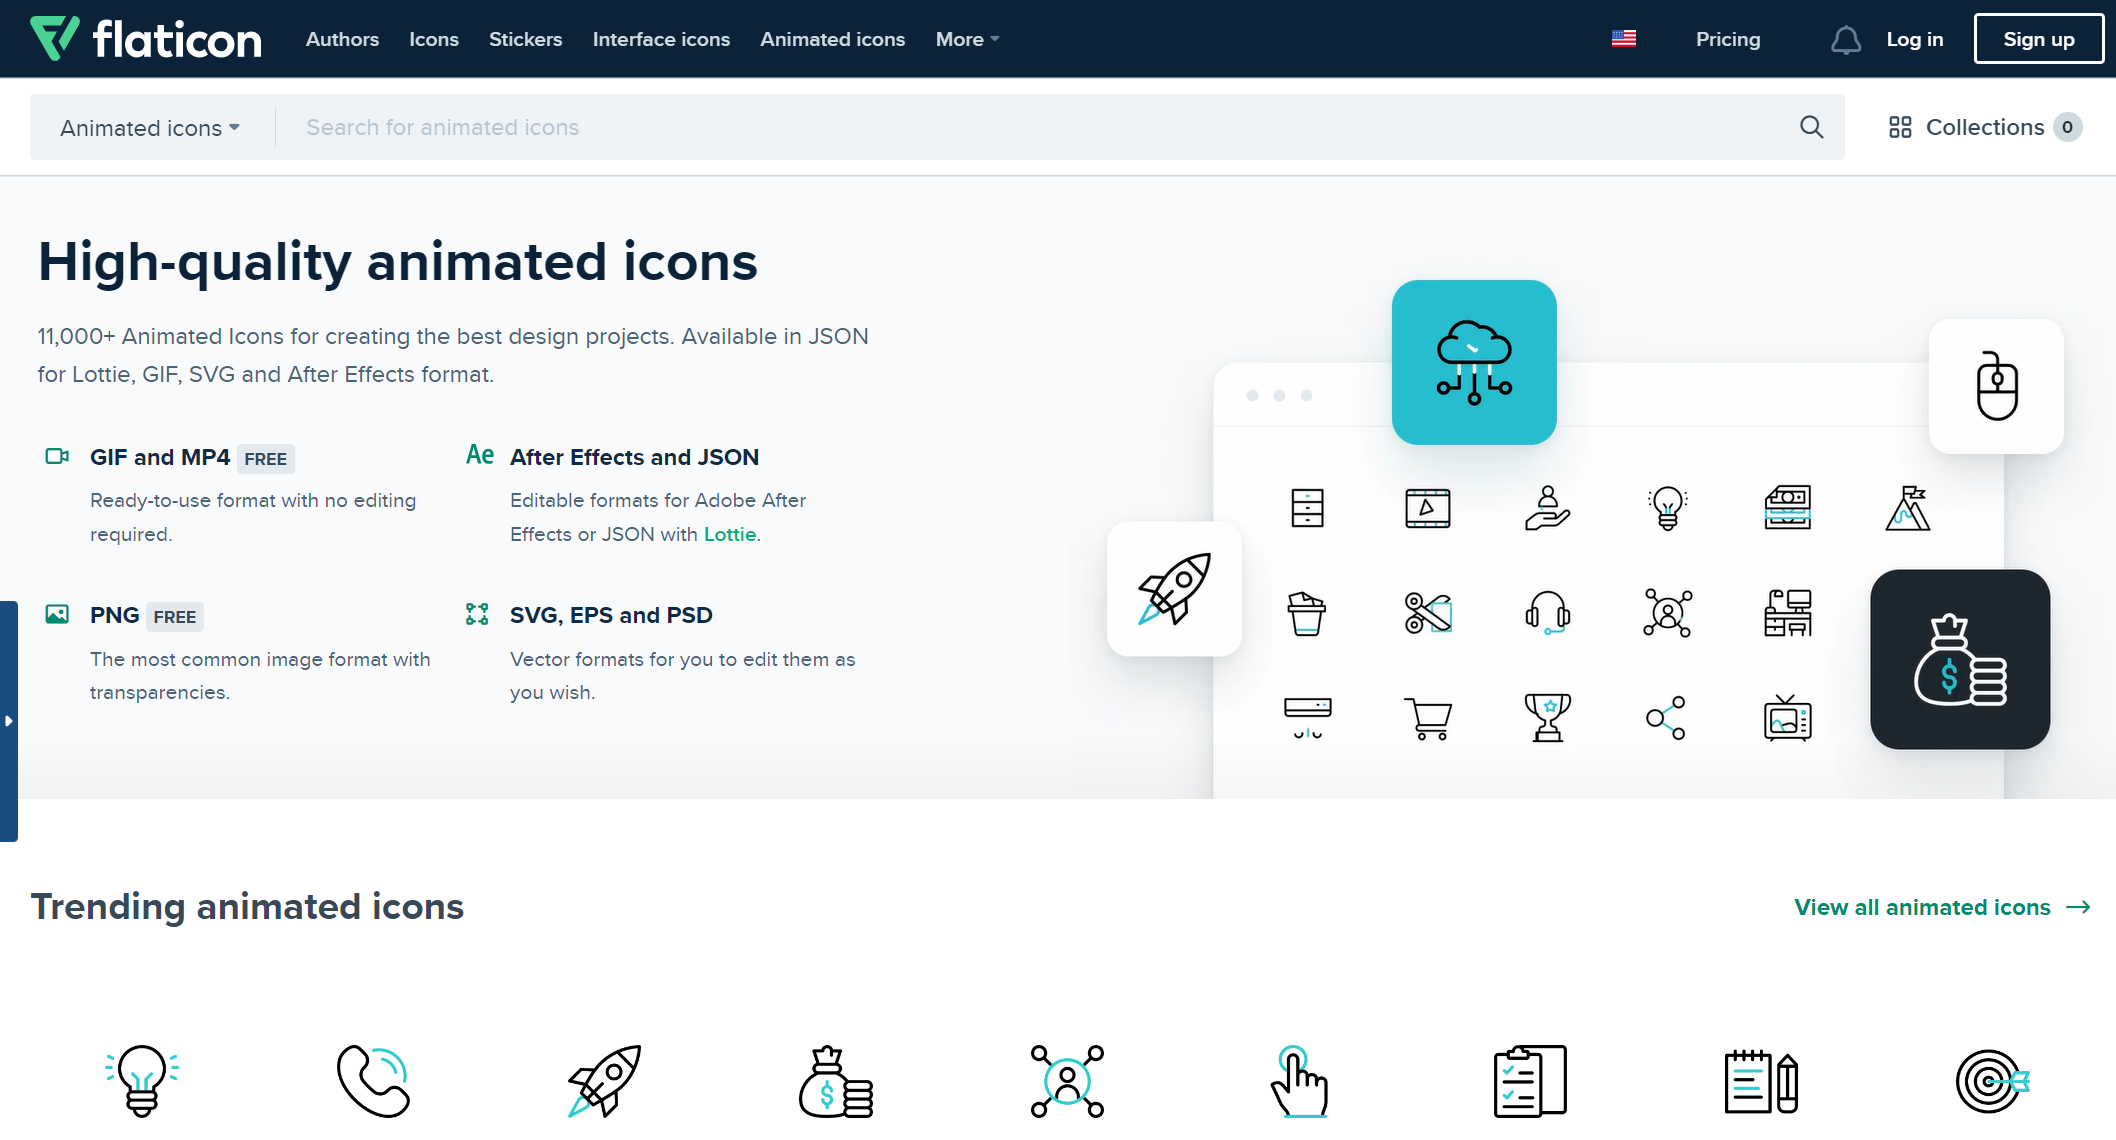The height and width of the screenshot is (1140, 2116).
Task: Click the View all animated icons link
Action: [x=1941, y=906]
